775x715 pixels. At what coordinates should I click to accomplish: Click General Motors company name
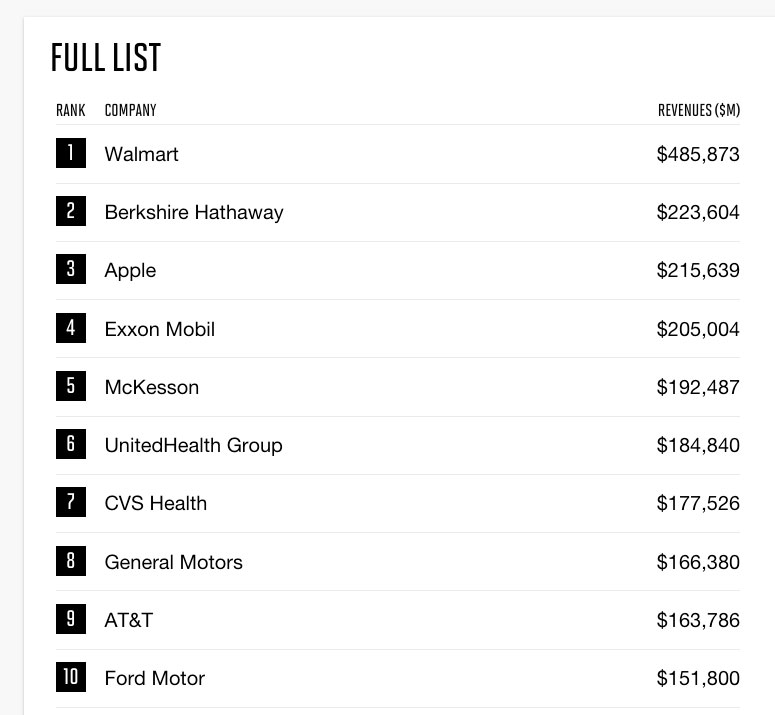pyautogui.click(x=173, y=562)
